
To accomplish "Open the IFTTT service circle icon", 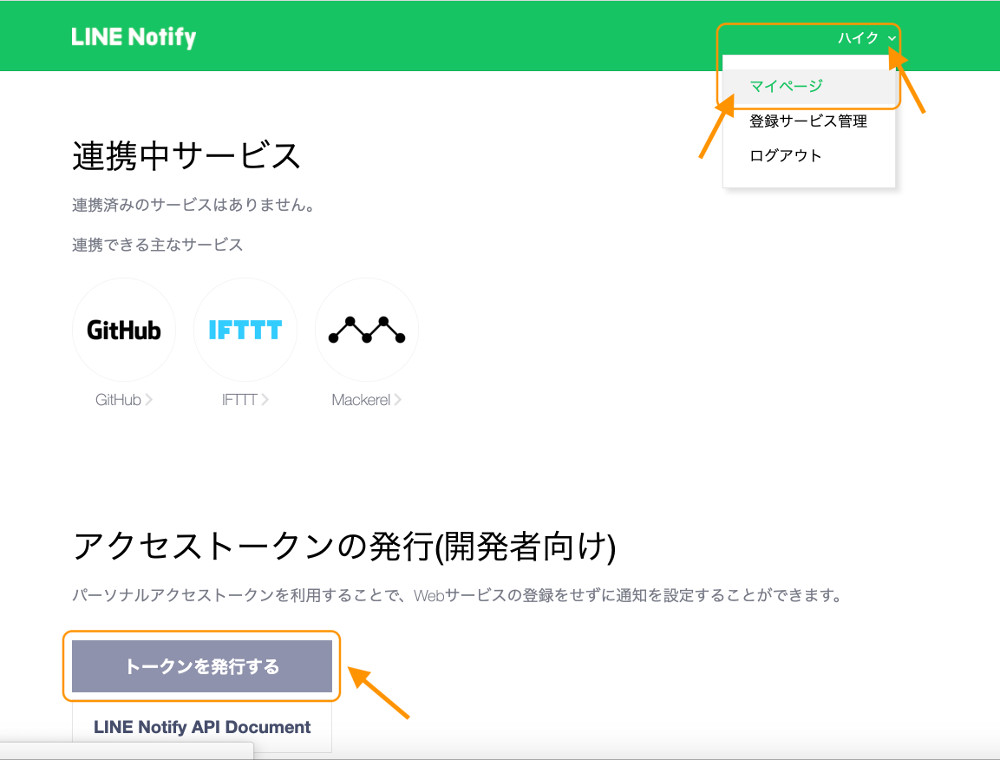I will point(245,329).
